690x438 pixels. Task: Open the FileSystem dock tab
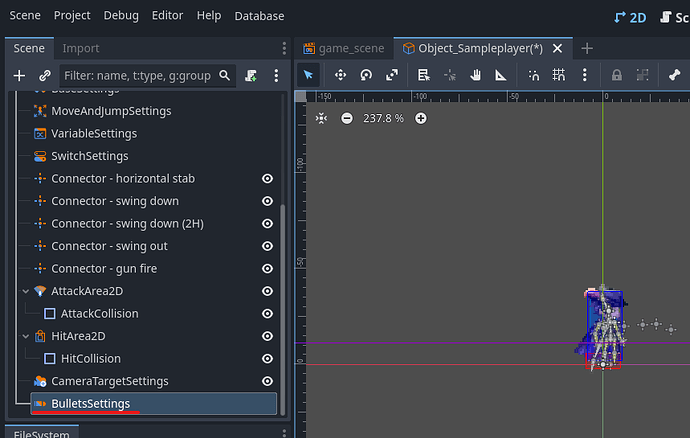[42, 434]
